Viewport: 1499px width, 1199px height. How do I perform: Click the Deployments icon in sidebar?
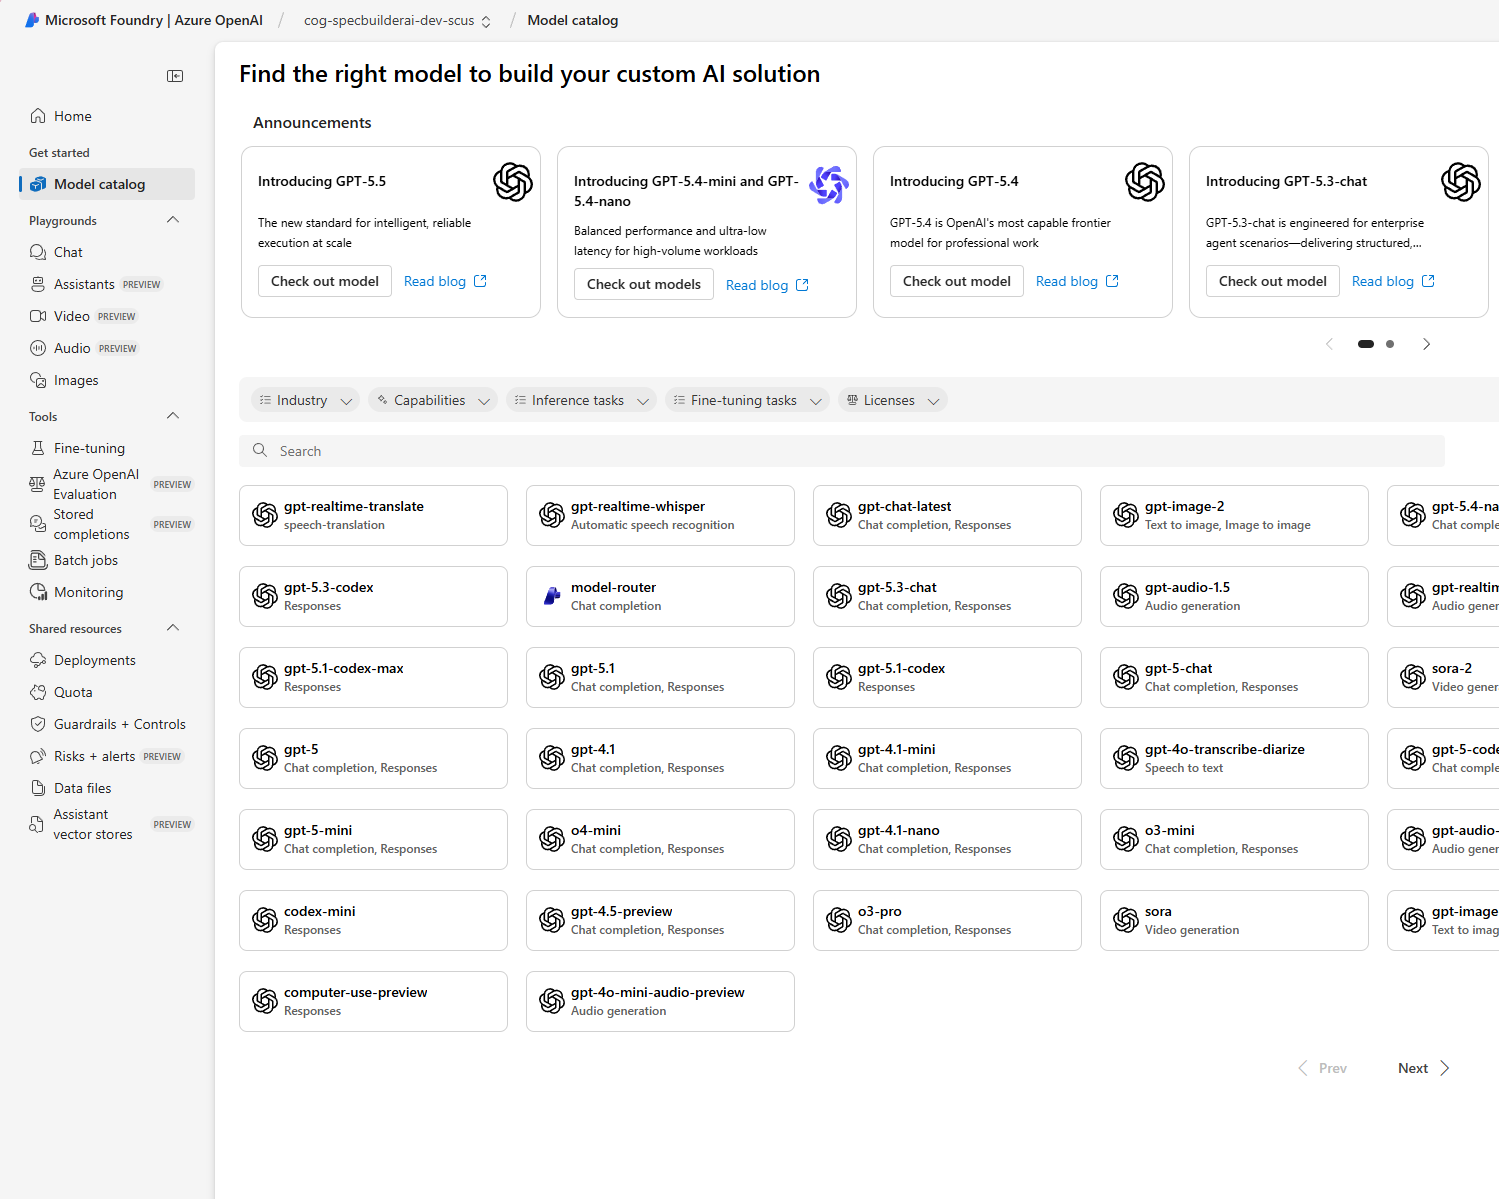[x=38, y=660]
